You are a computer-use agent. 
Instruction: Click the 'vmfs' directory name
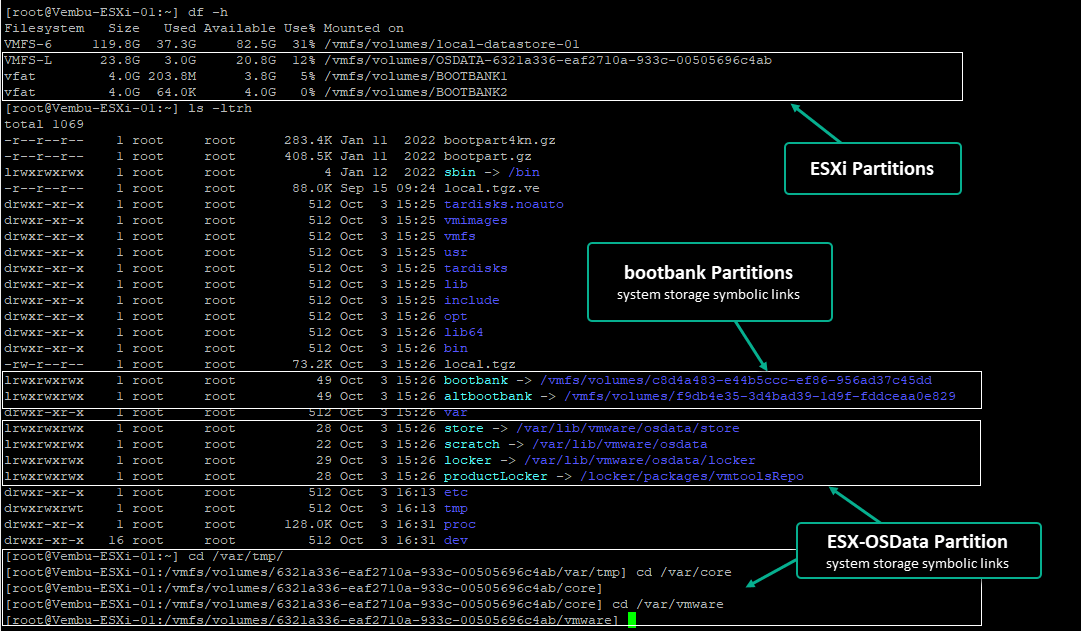click(x=460, y=236)
